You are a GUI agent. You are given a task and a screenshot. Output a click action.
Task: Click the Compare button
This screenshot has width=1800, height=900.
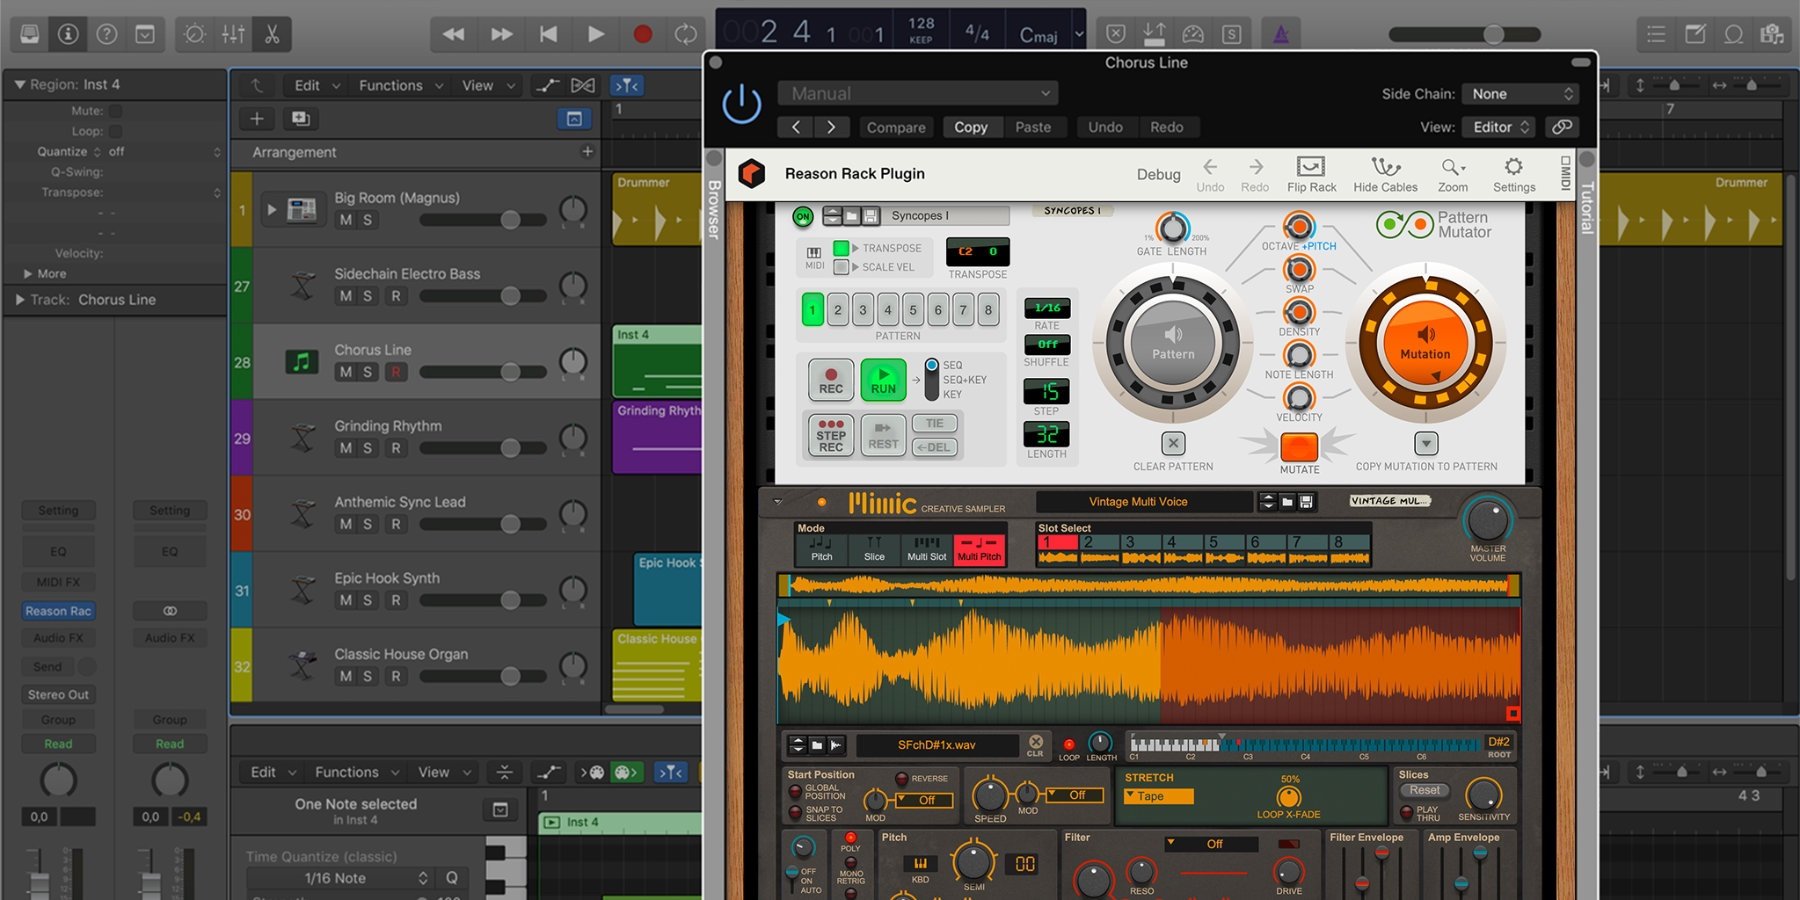point(895,127)
